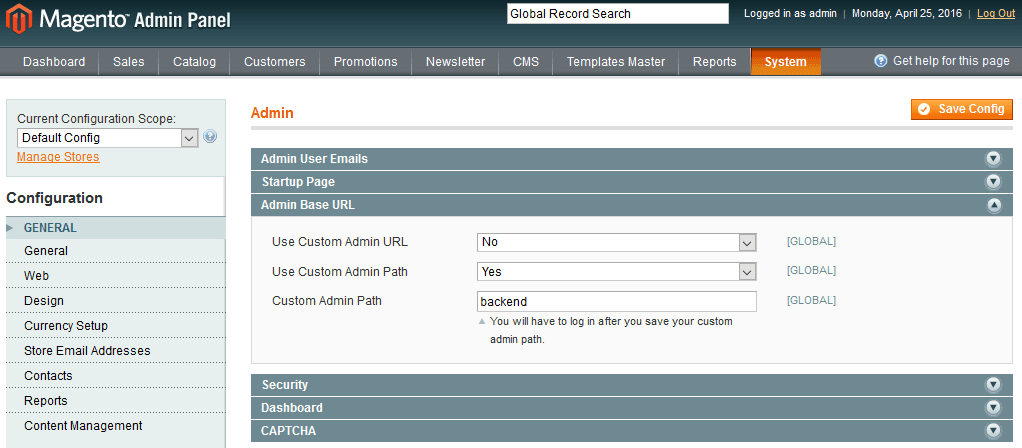This screenshot has width=1022, height=448.
Task: Click the Admin User Emails section header
Action: click(632, 158)
